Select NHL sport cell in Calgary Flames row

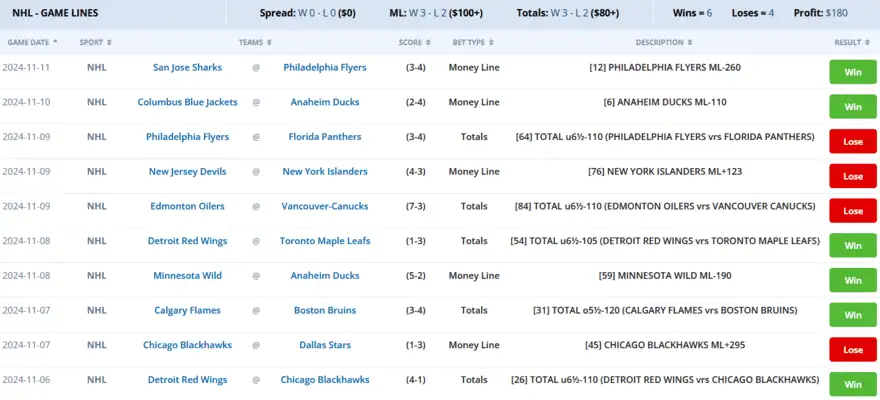[97, 311]
